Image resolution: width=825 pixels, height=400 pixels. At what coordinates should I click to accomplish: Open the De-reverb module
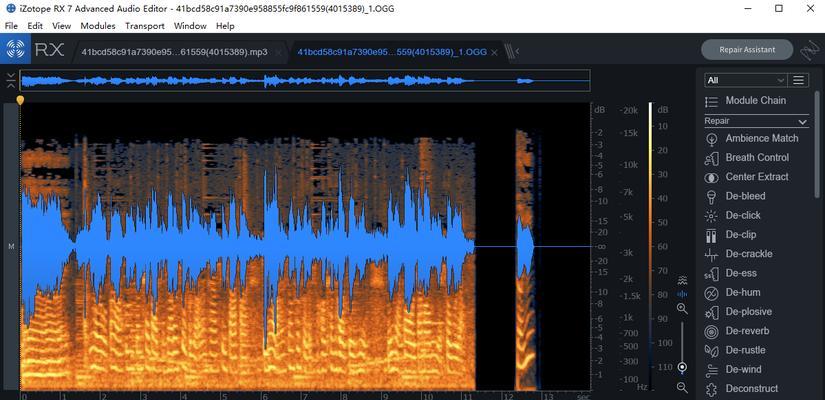(x=736, y=331)
